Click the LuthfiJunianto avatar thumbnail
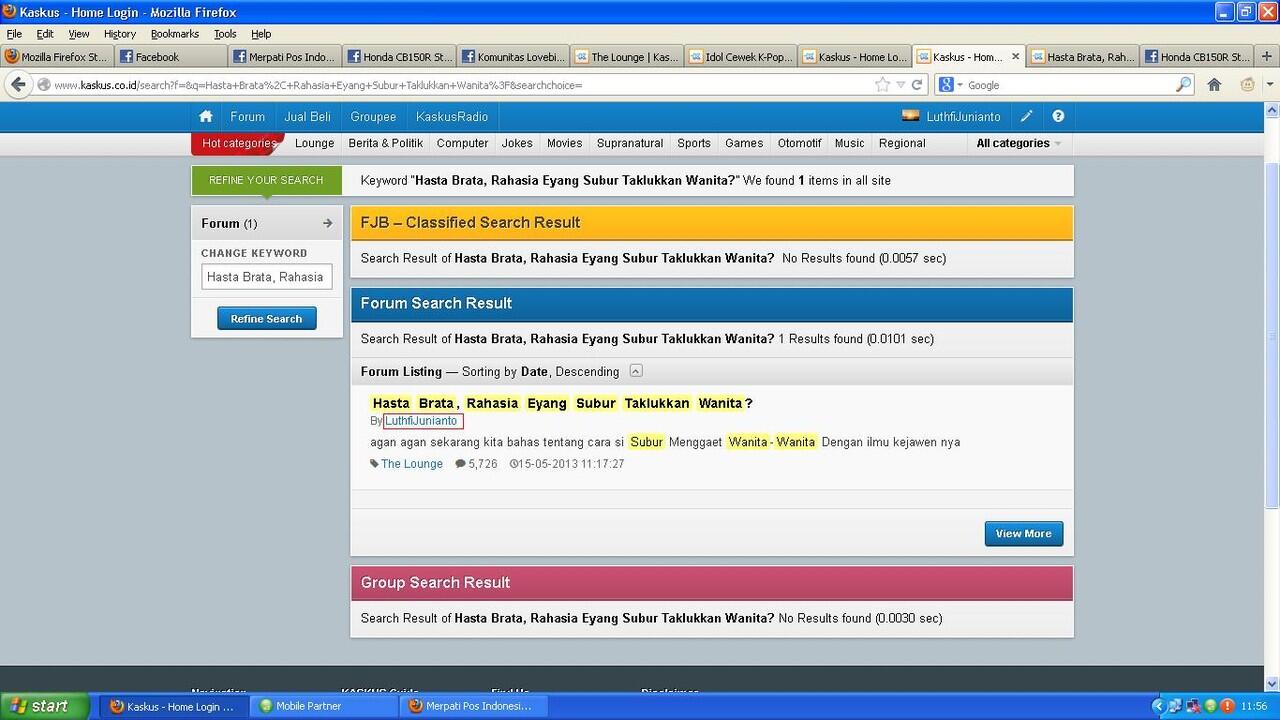 911,116
